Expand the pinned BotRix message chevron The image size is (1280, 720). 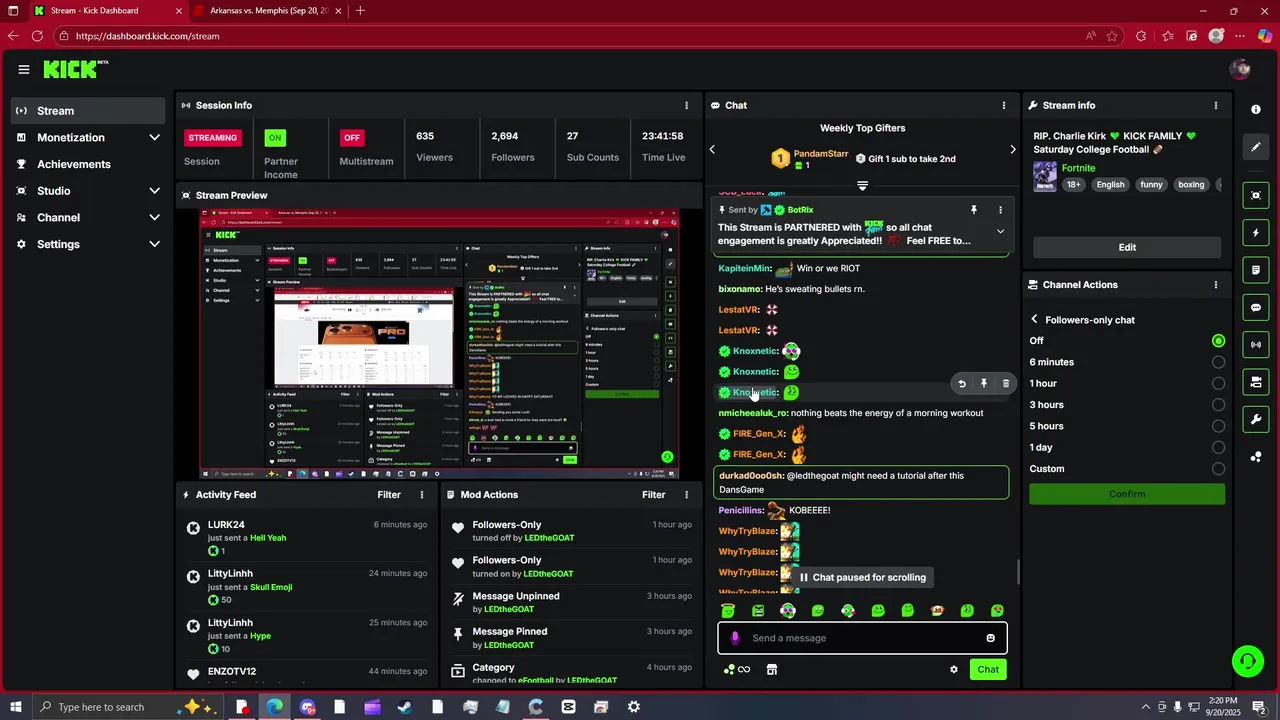coord(1000,231)
